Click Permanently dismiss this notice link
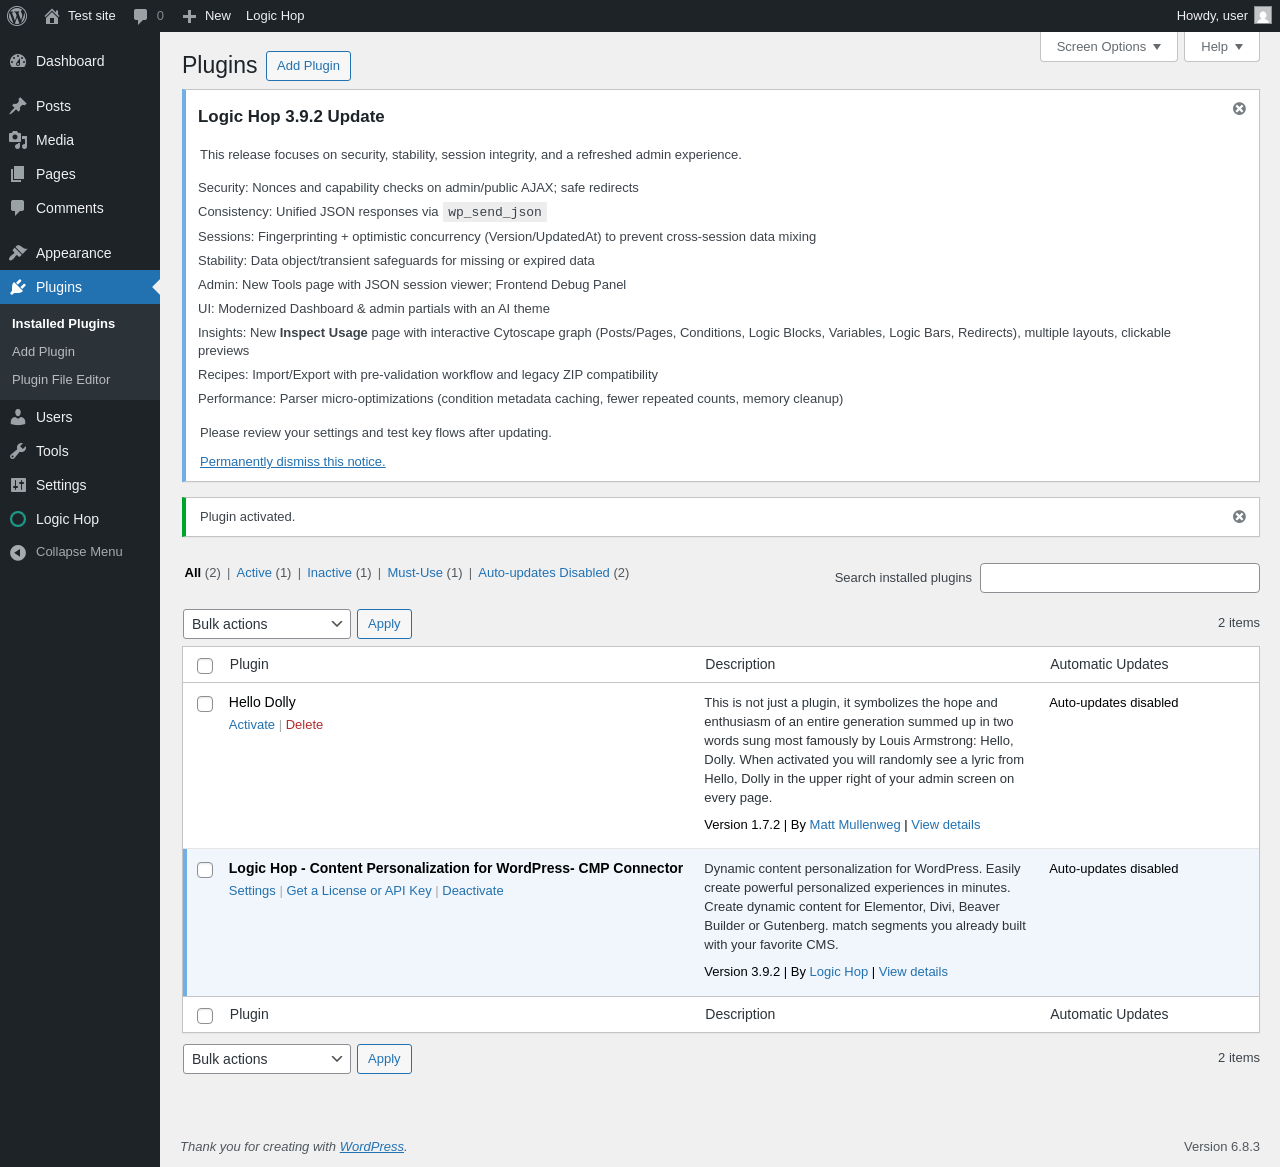 (x=292, y=462)
